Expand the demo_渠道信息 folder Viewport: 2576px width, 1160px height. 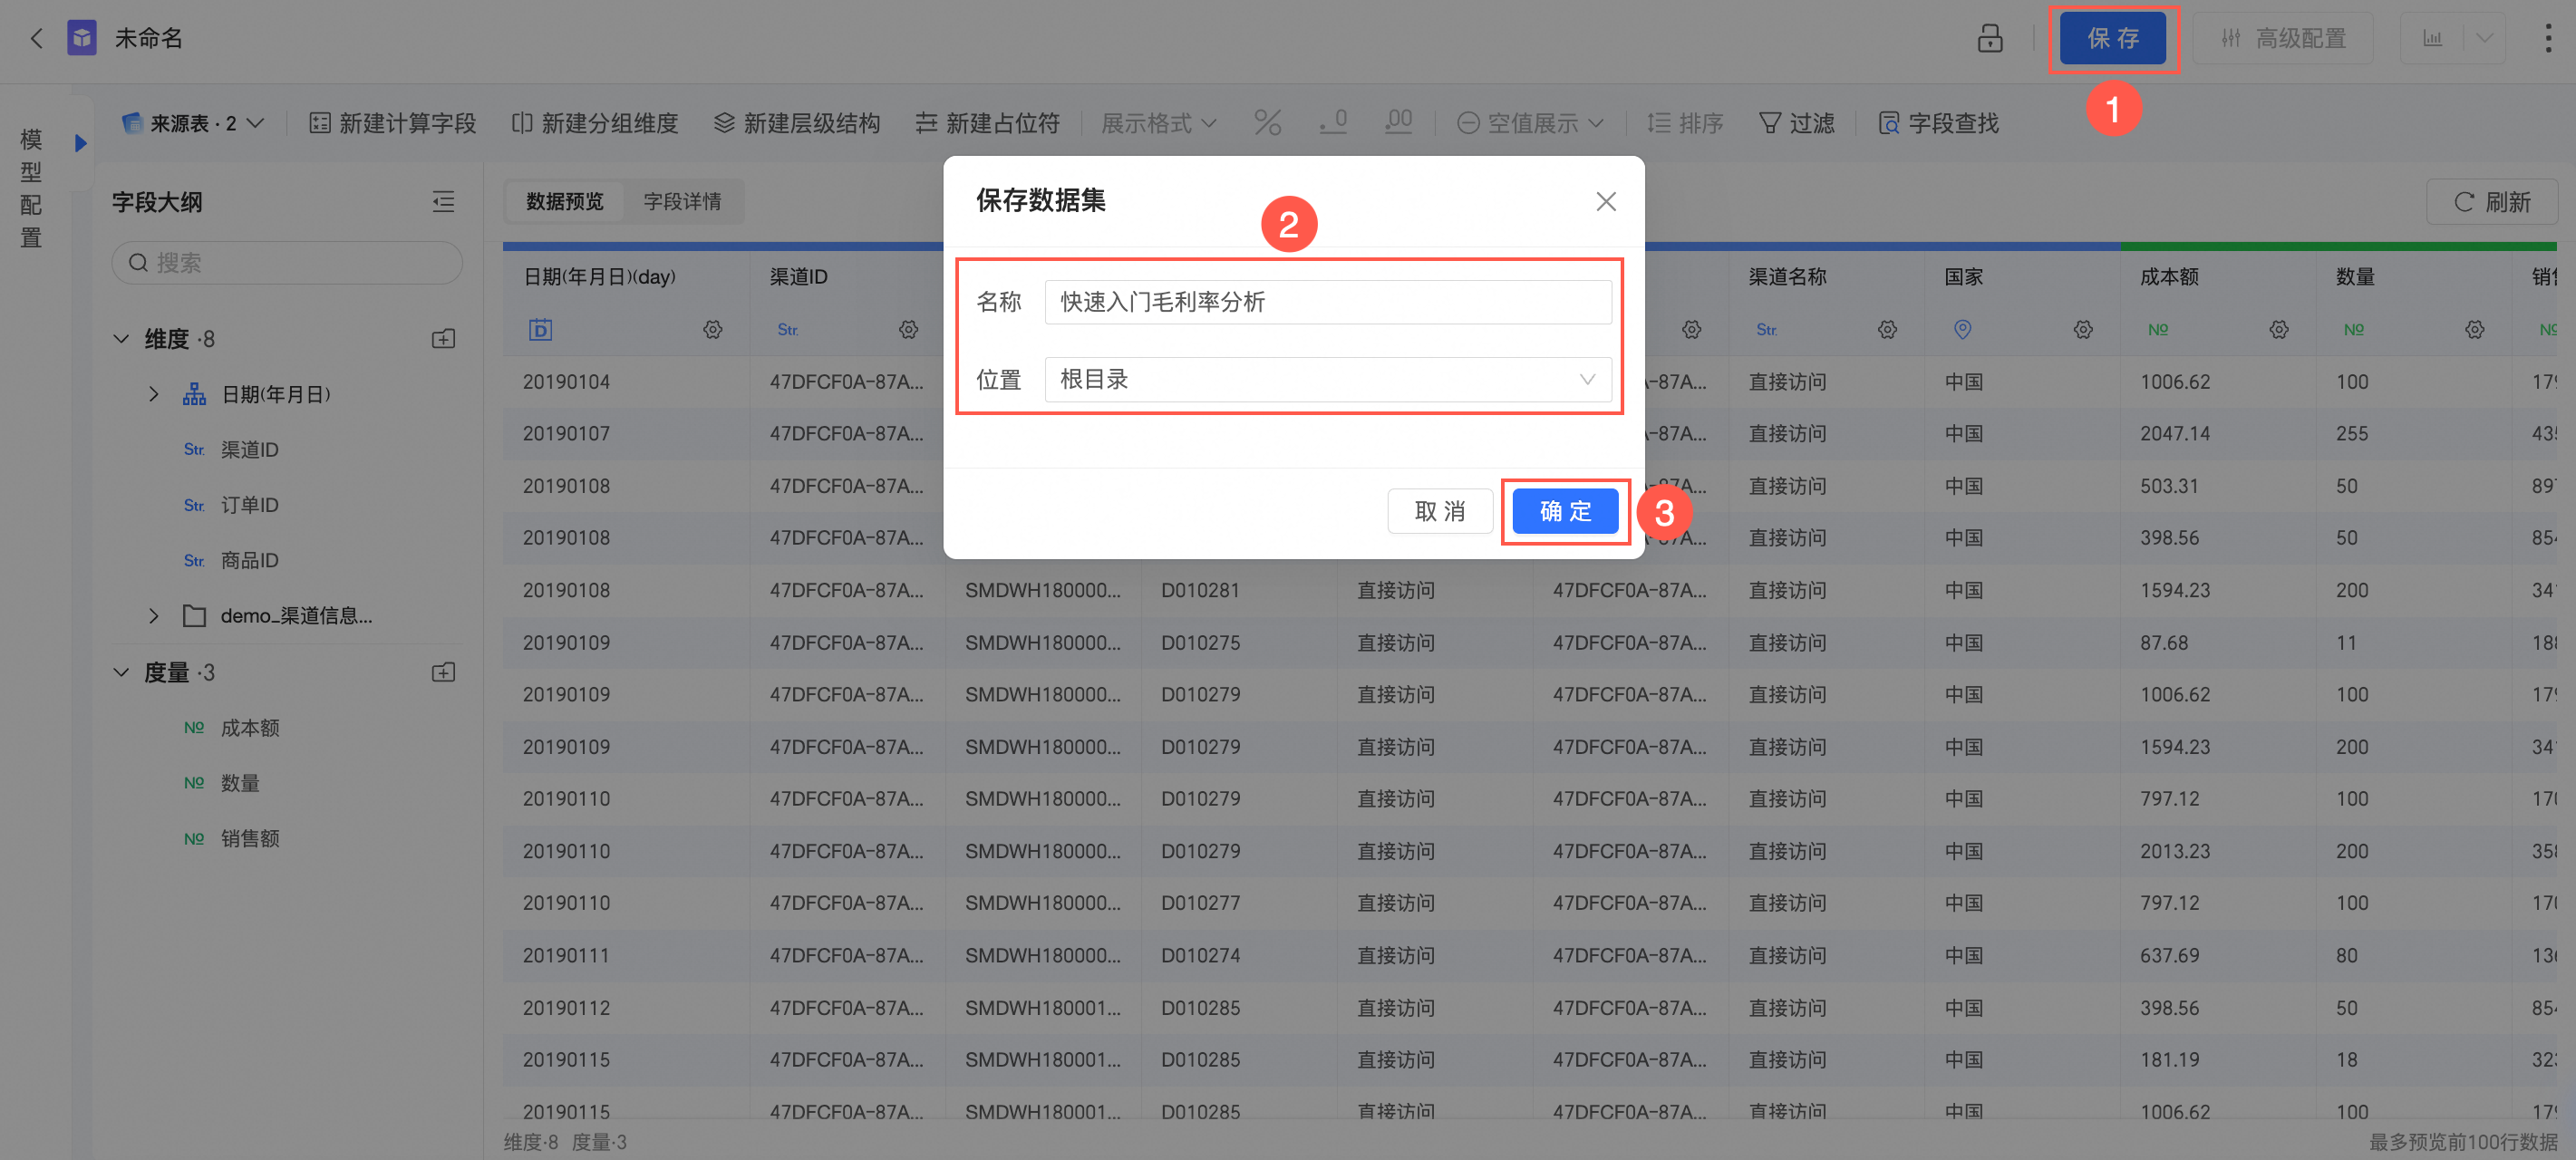tap(153, 615)
